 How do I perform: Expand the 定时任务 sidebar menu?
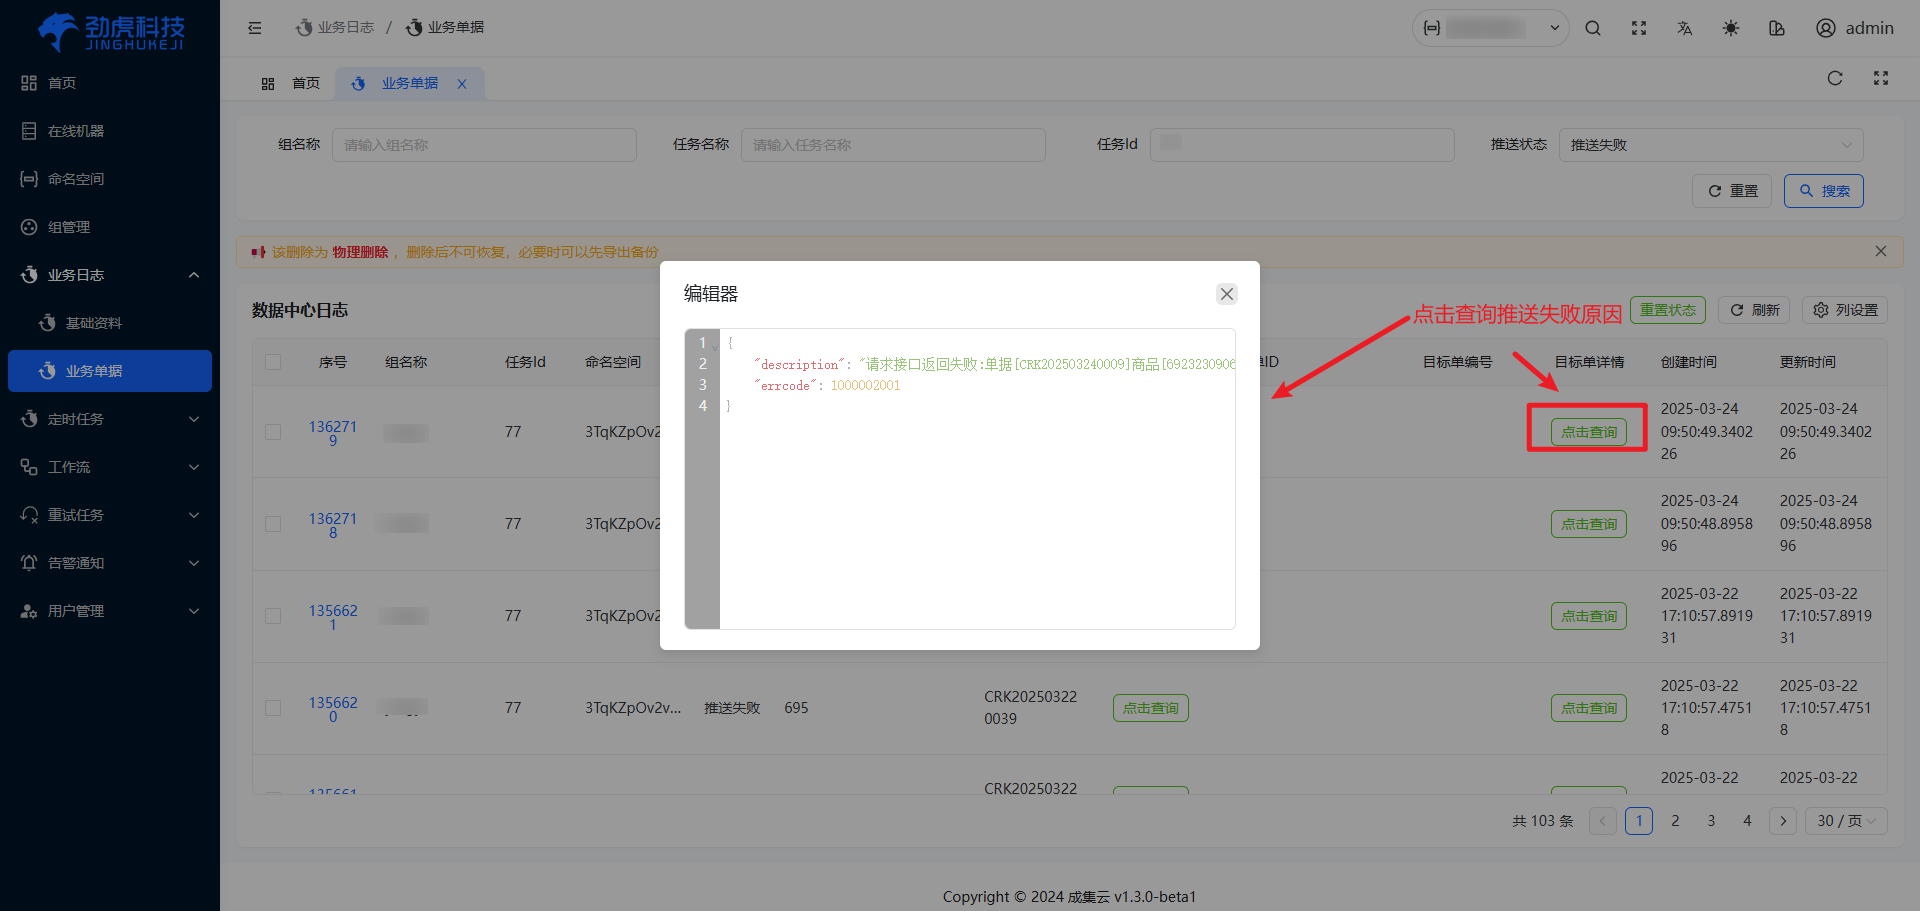tap(110, 419)
